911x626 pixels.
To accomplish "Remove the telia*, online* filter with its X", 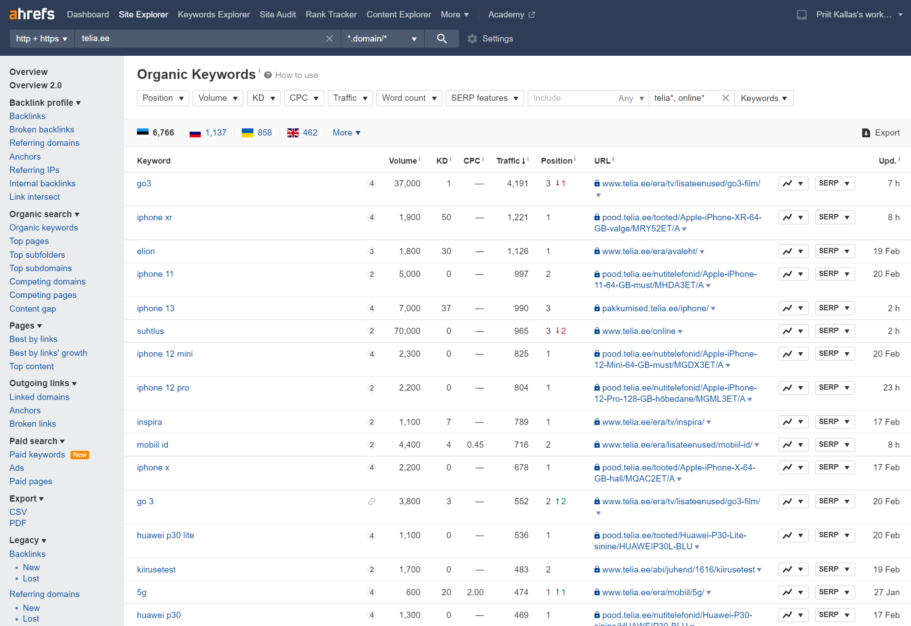I will pos(726,97).
